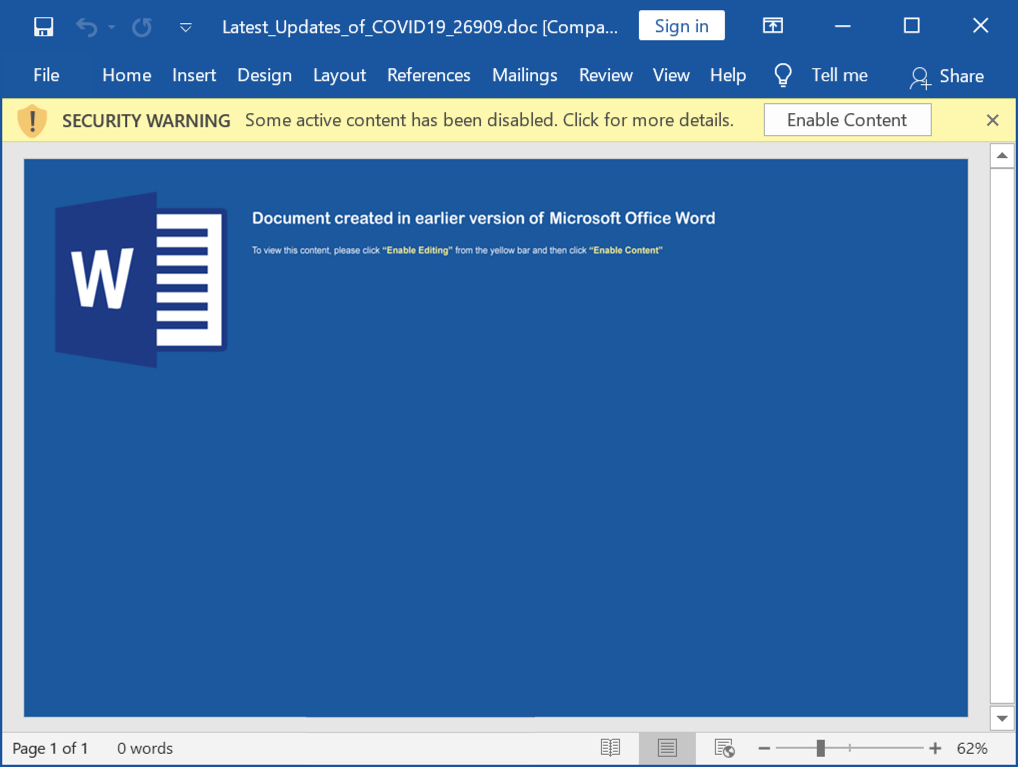1018x767 pixels.
Task: Switch to Web Layout view
Action: coord(724,748)
